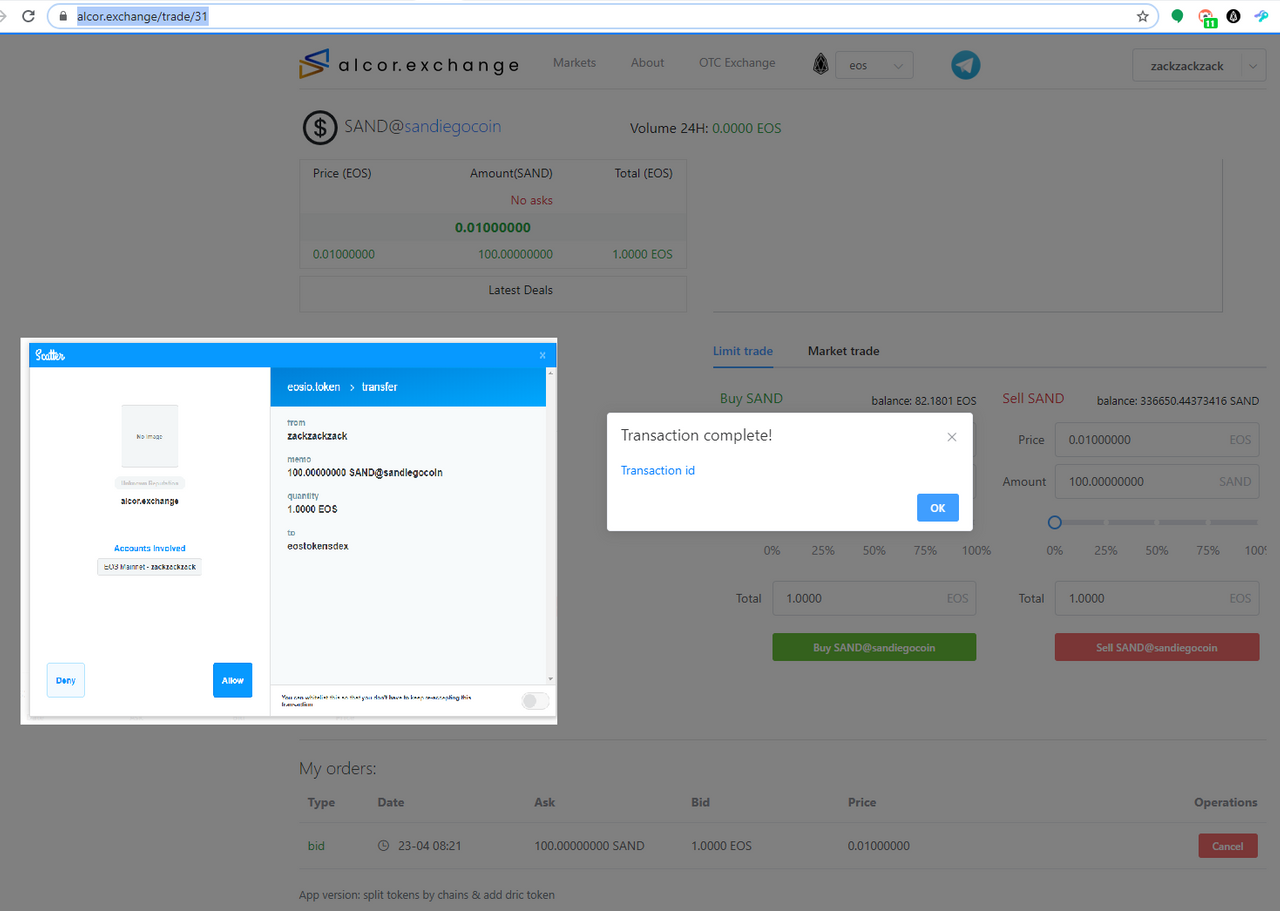This screenshot has height=911, width=1280.
Task: Click the EOS chain logo icon
Action: click(x=821, y=65)
